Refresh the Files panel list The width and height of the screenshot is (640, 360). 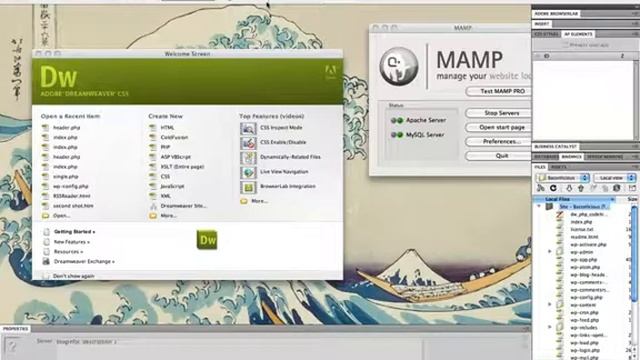(553, 188)
